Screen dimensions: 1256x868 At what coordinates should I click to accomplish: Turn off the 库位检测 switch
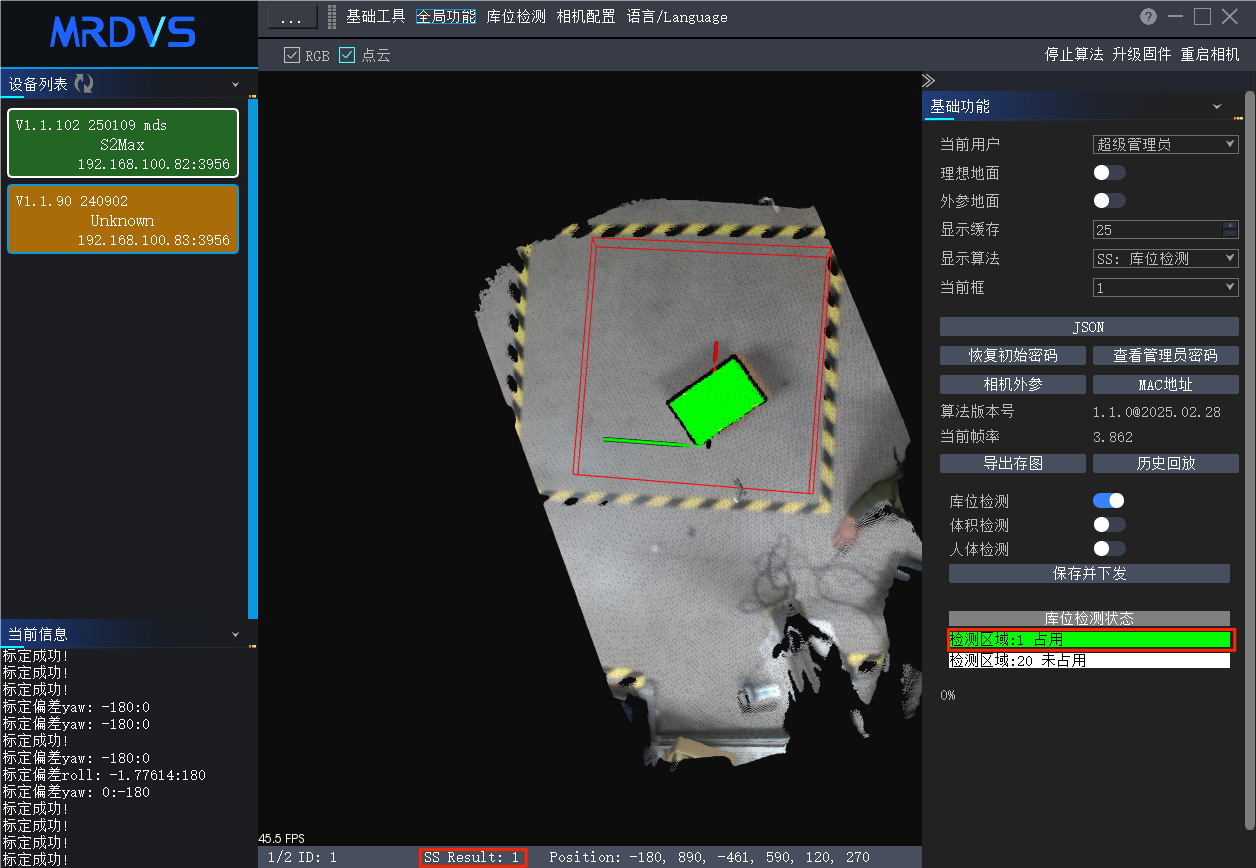point(1109,501)
